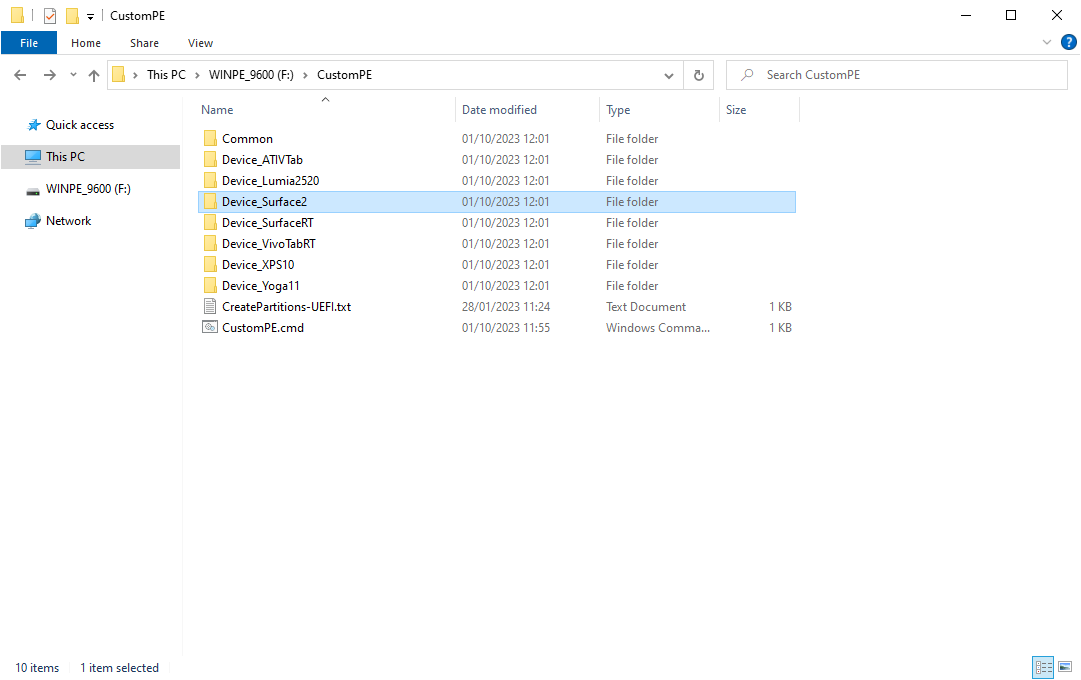Click the Device_XPS10 folder name

pyautogui.click(x=258, y=265)
